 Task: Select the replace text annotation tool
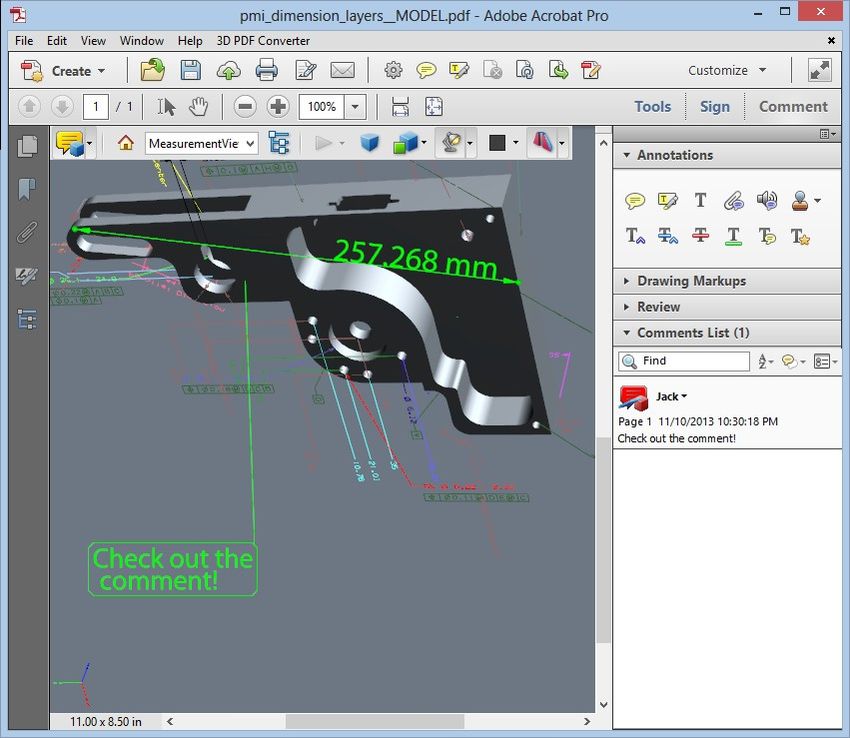(667, 236)
